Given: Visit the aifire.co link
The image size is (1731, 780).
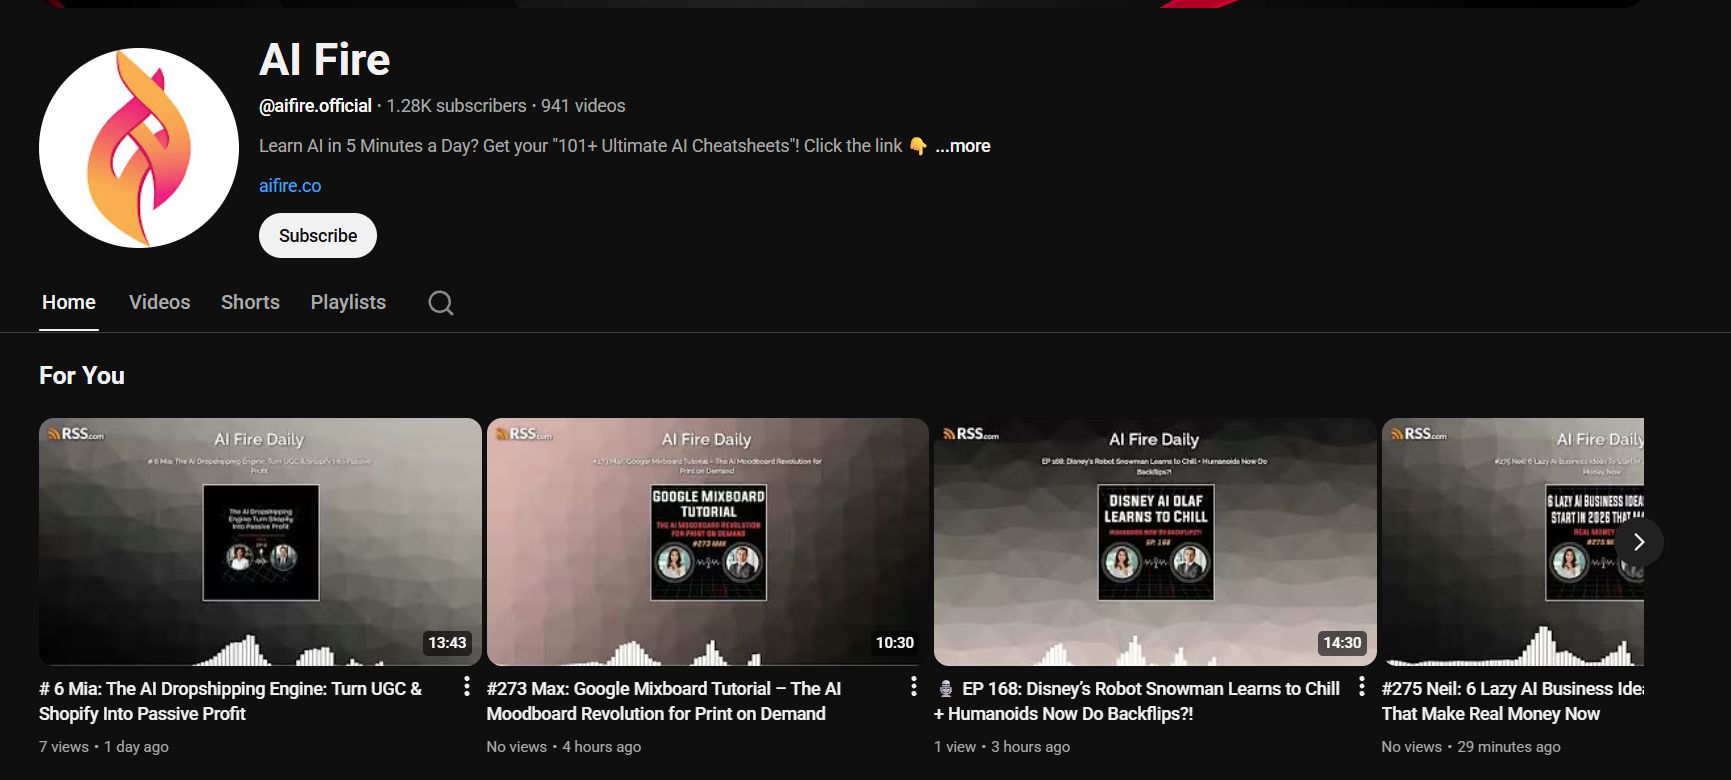Looking at the screenshot, I should pyautogui.click(x=290, y=186).
